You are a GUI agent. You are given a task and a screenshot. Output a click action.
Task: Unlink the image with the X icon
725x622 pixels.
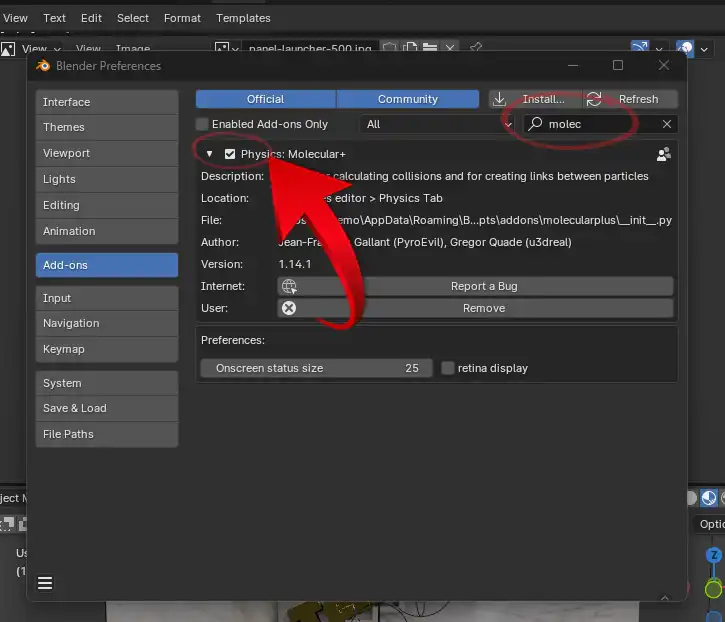(x=450, y=48)
